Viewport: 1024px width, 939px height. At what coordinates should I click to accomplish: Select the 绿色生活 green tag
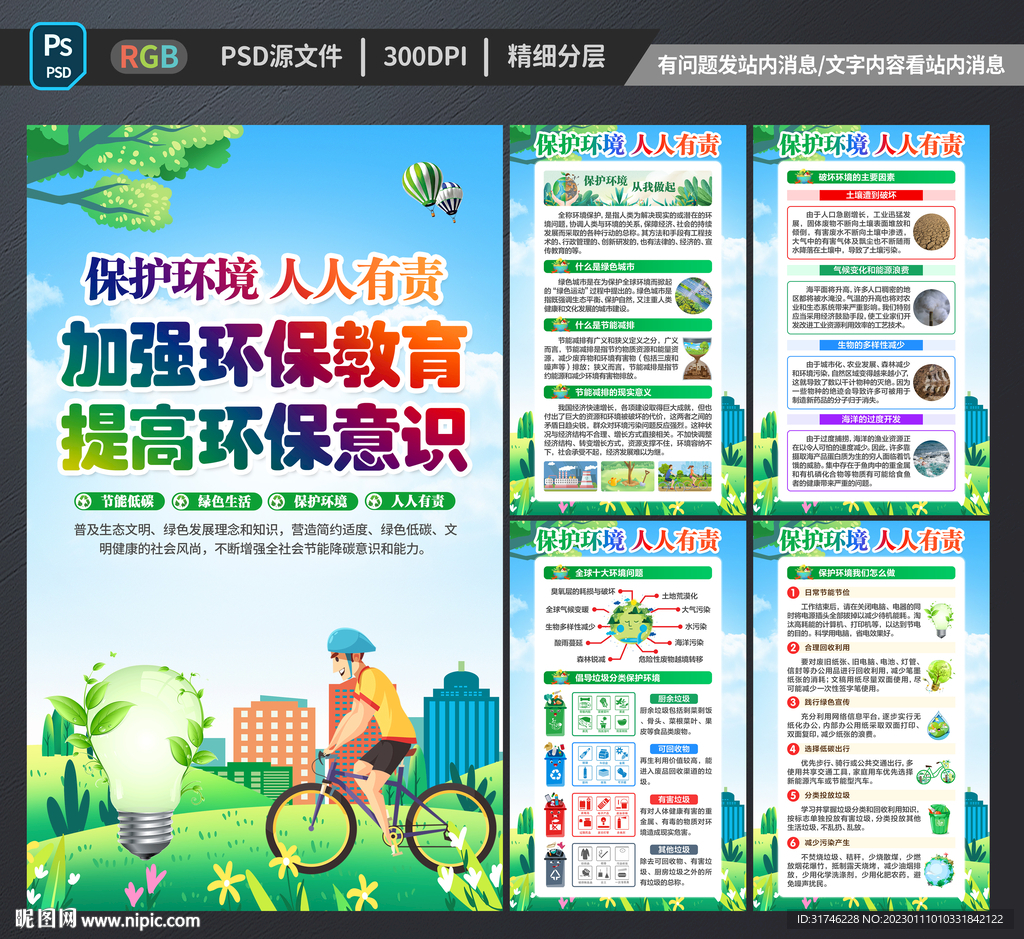(x=216, y=501)
